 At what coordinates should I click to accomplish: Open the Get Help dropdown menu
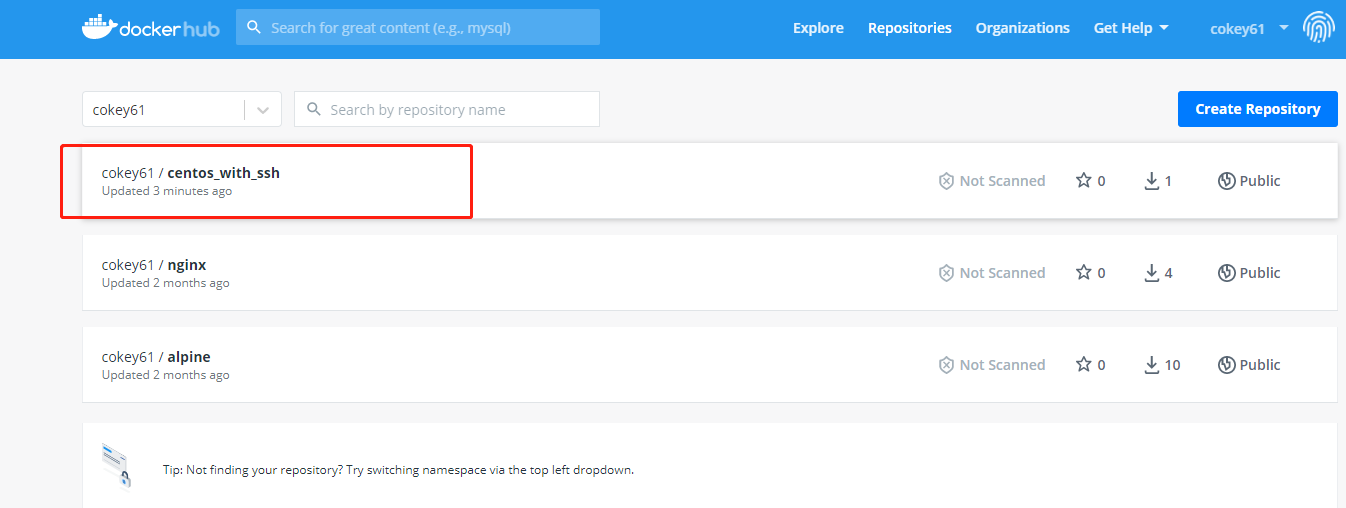[x=1131, y=28]
